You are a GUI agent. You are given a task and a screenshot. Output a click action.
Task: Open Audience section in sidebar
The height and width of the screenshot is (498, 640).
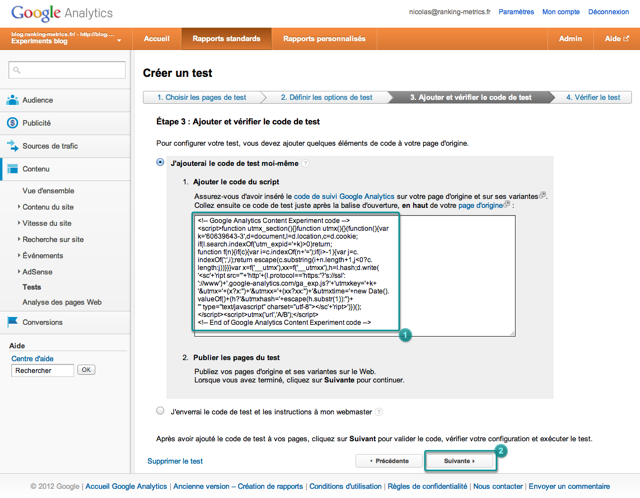click(65, 100)
